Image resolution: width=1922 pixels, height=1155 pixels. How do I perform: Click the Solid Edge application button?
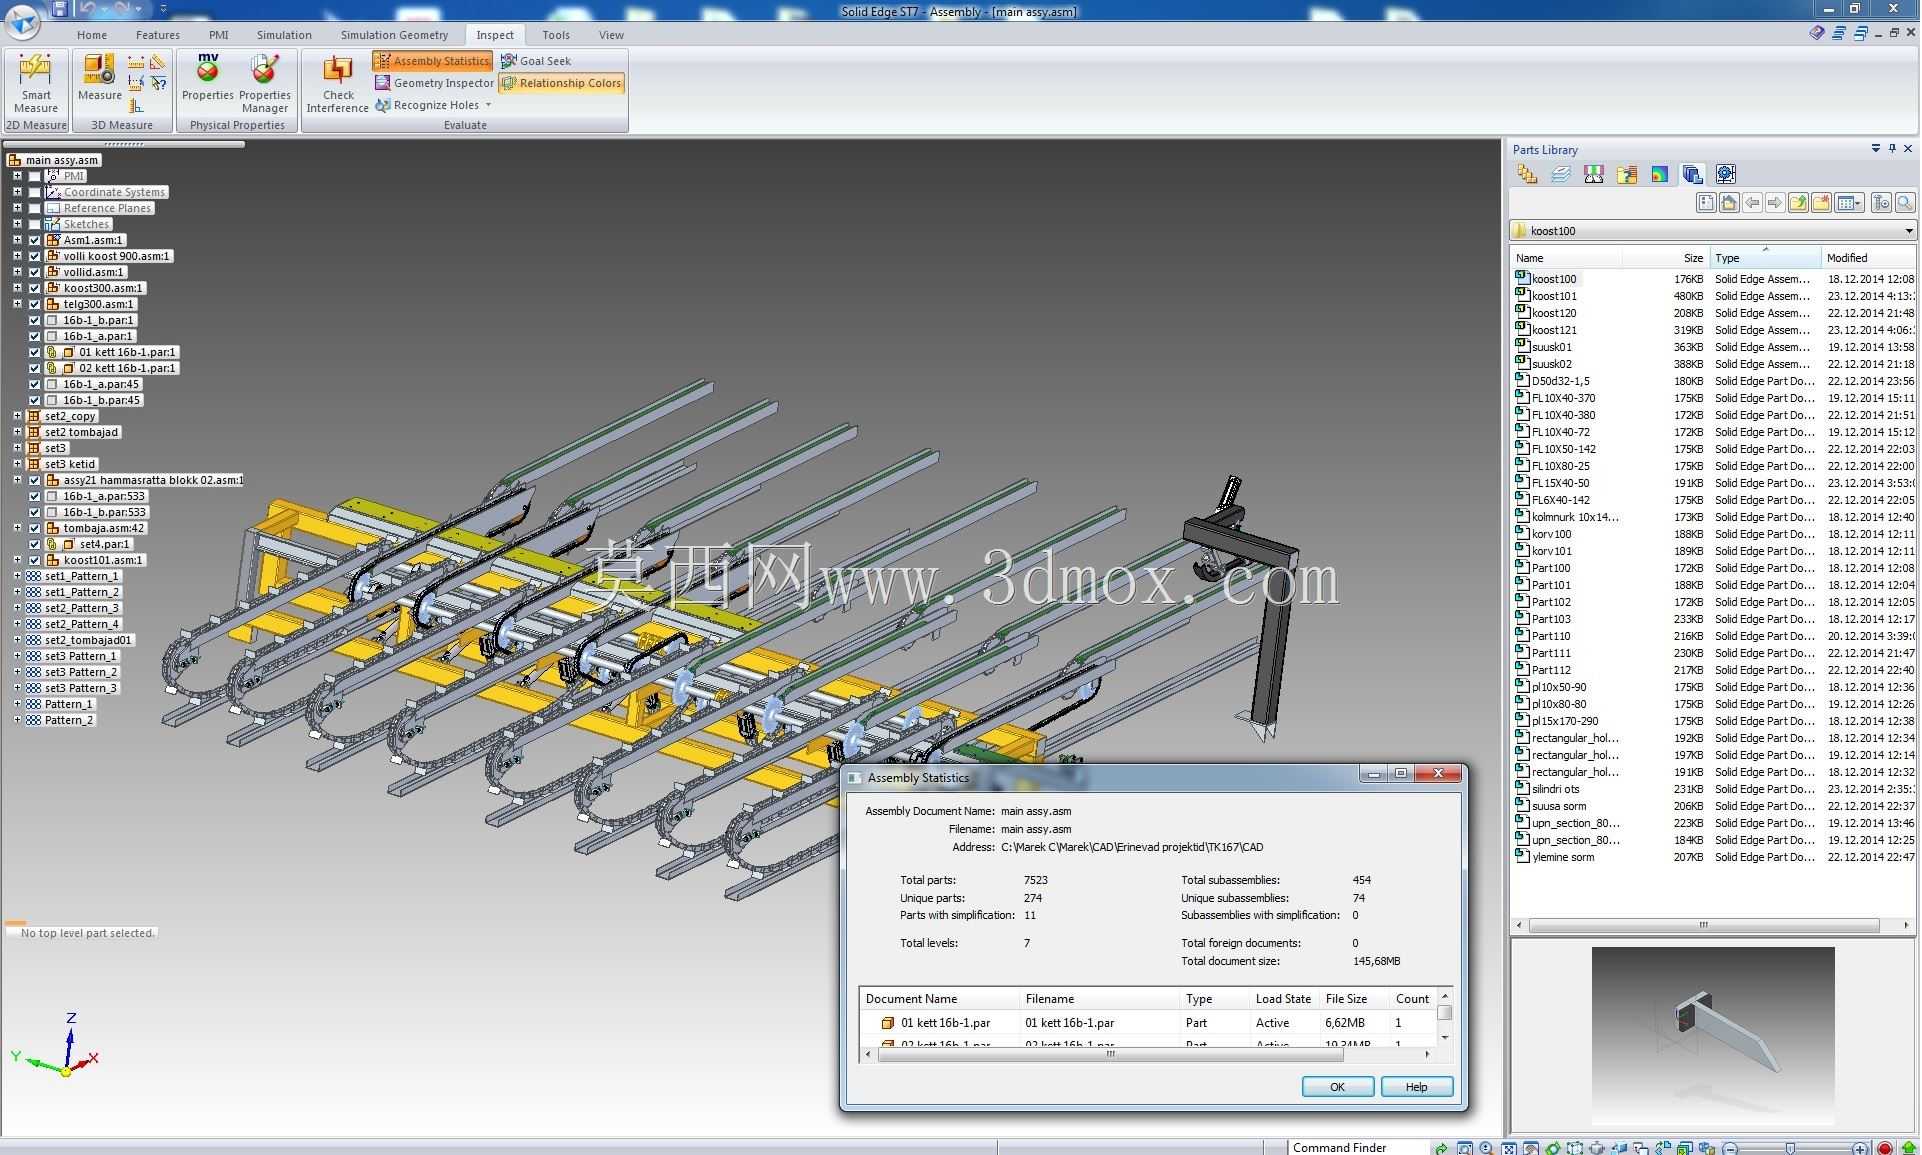click(x=22, y=20)
